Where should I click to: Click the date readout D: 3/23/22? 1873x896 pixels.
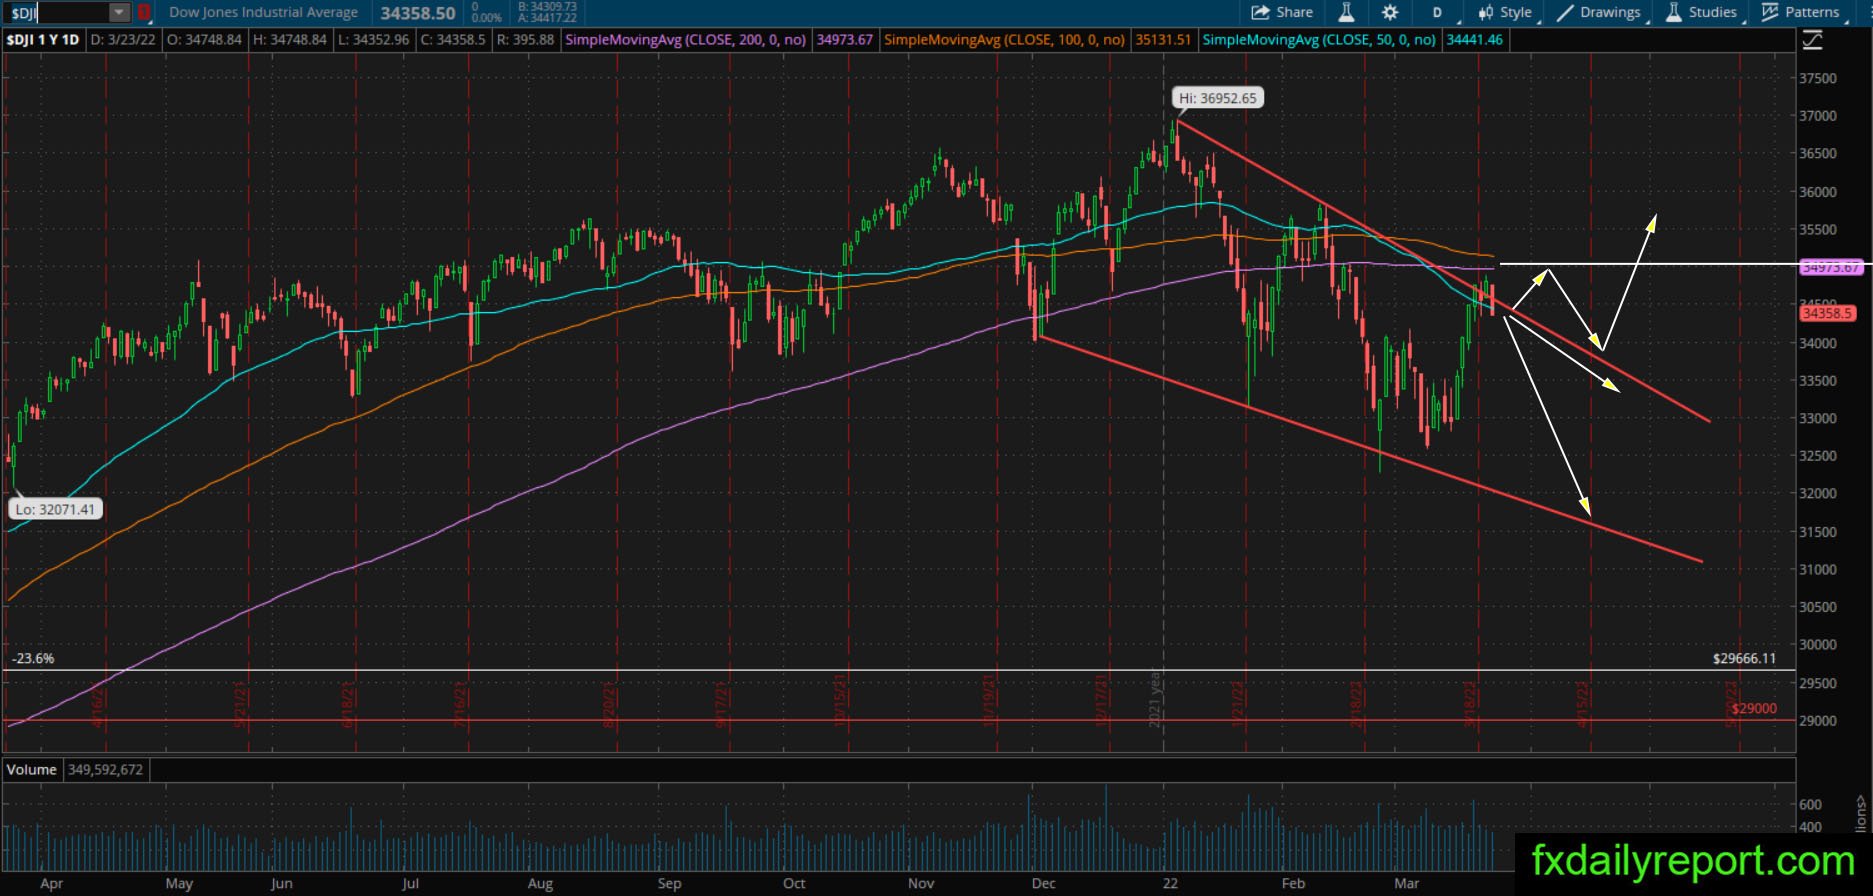pos(123,40)
